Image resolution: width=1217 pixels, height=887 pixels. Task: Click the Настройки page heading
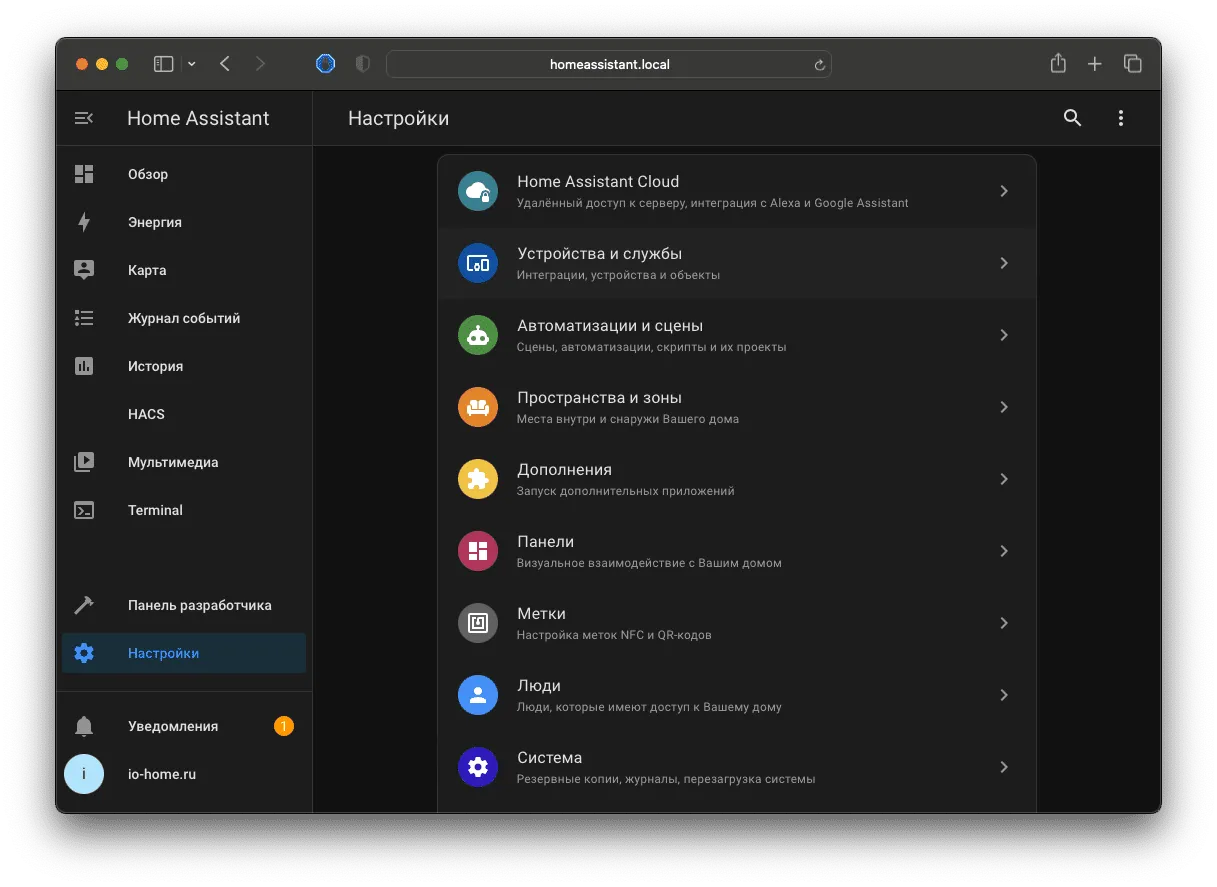398,118
